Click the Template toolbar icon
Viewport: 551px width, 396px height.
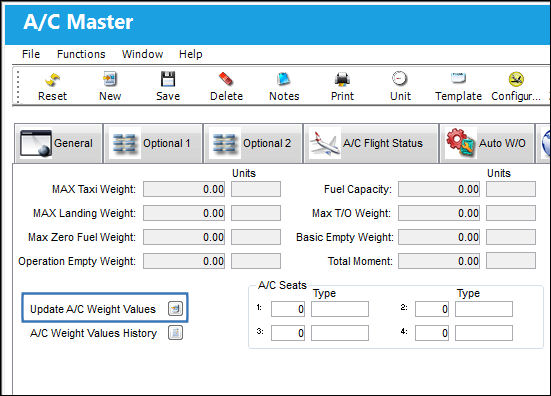pyautogui.click(x=458, y=78)
